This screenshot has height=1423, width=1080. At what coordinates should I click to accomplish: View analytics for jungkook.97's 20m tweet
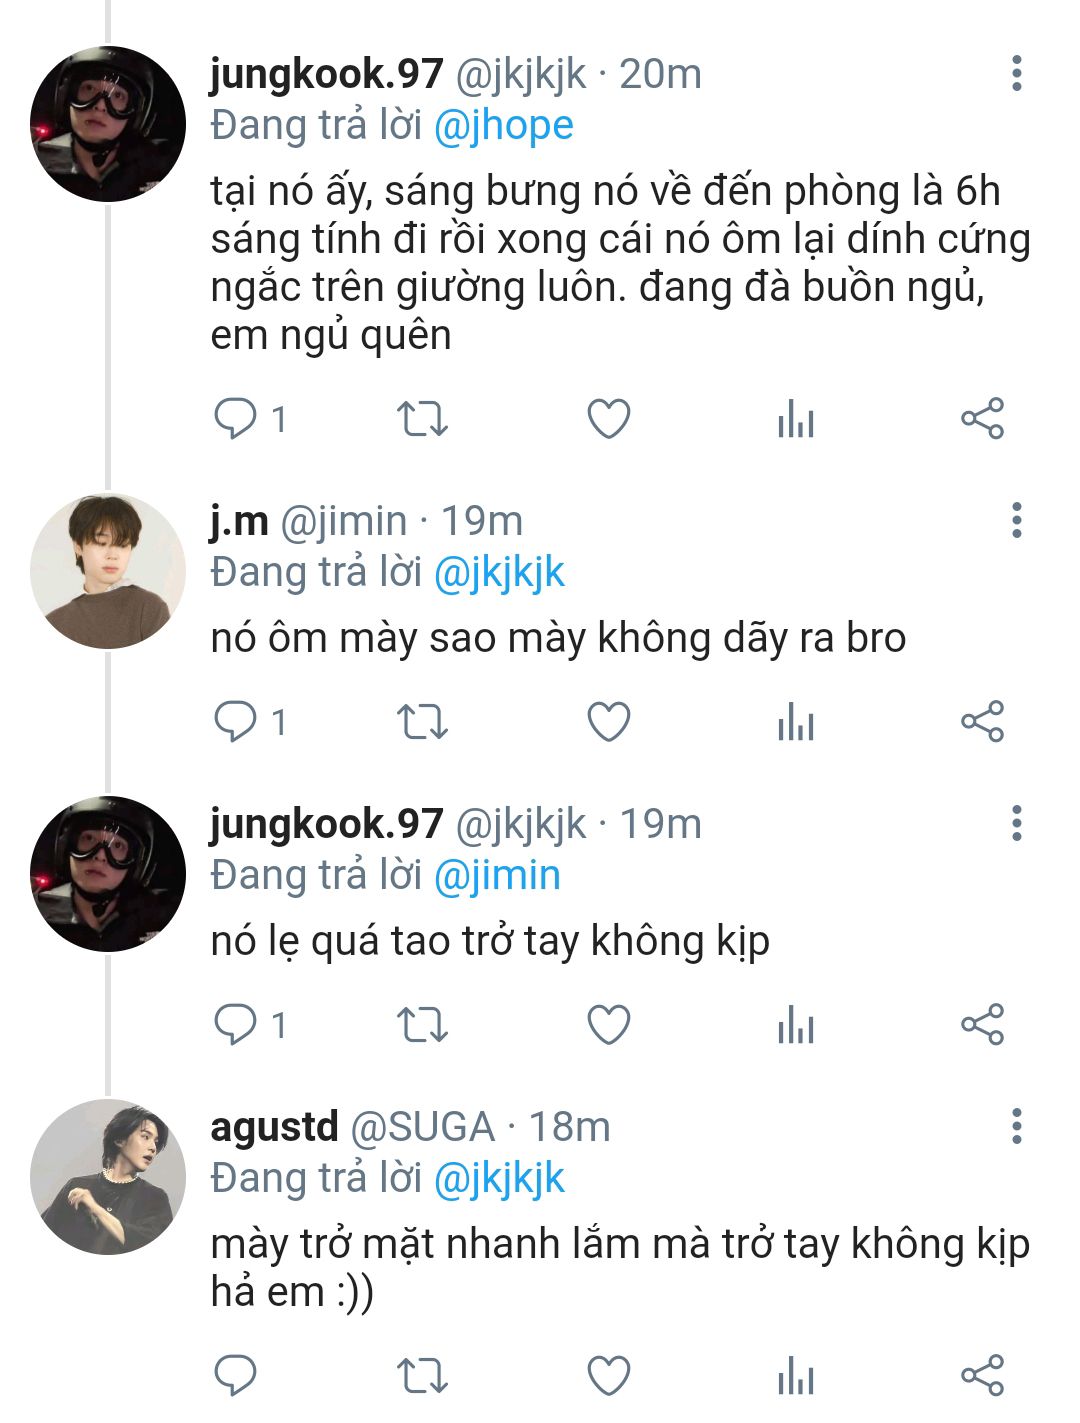[x=796, y=419]
